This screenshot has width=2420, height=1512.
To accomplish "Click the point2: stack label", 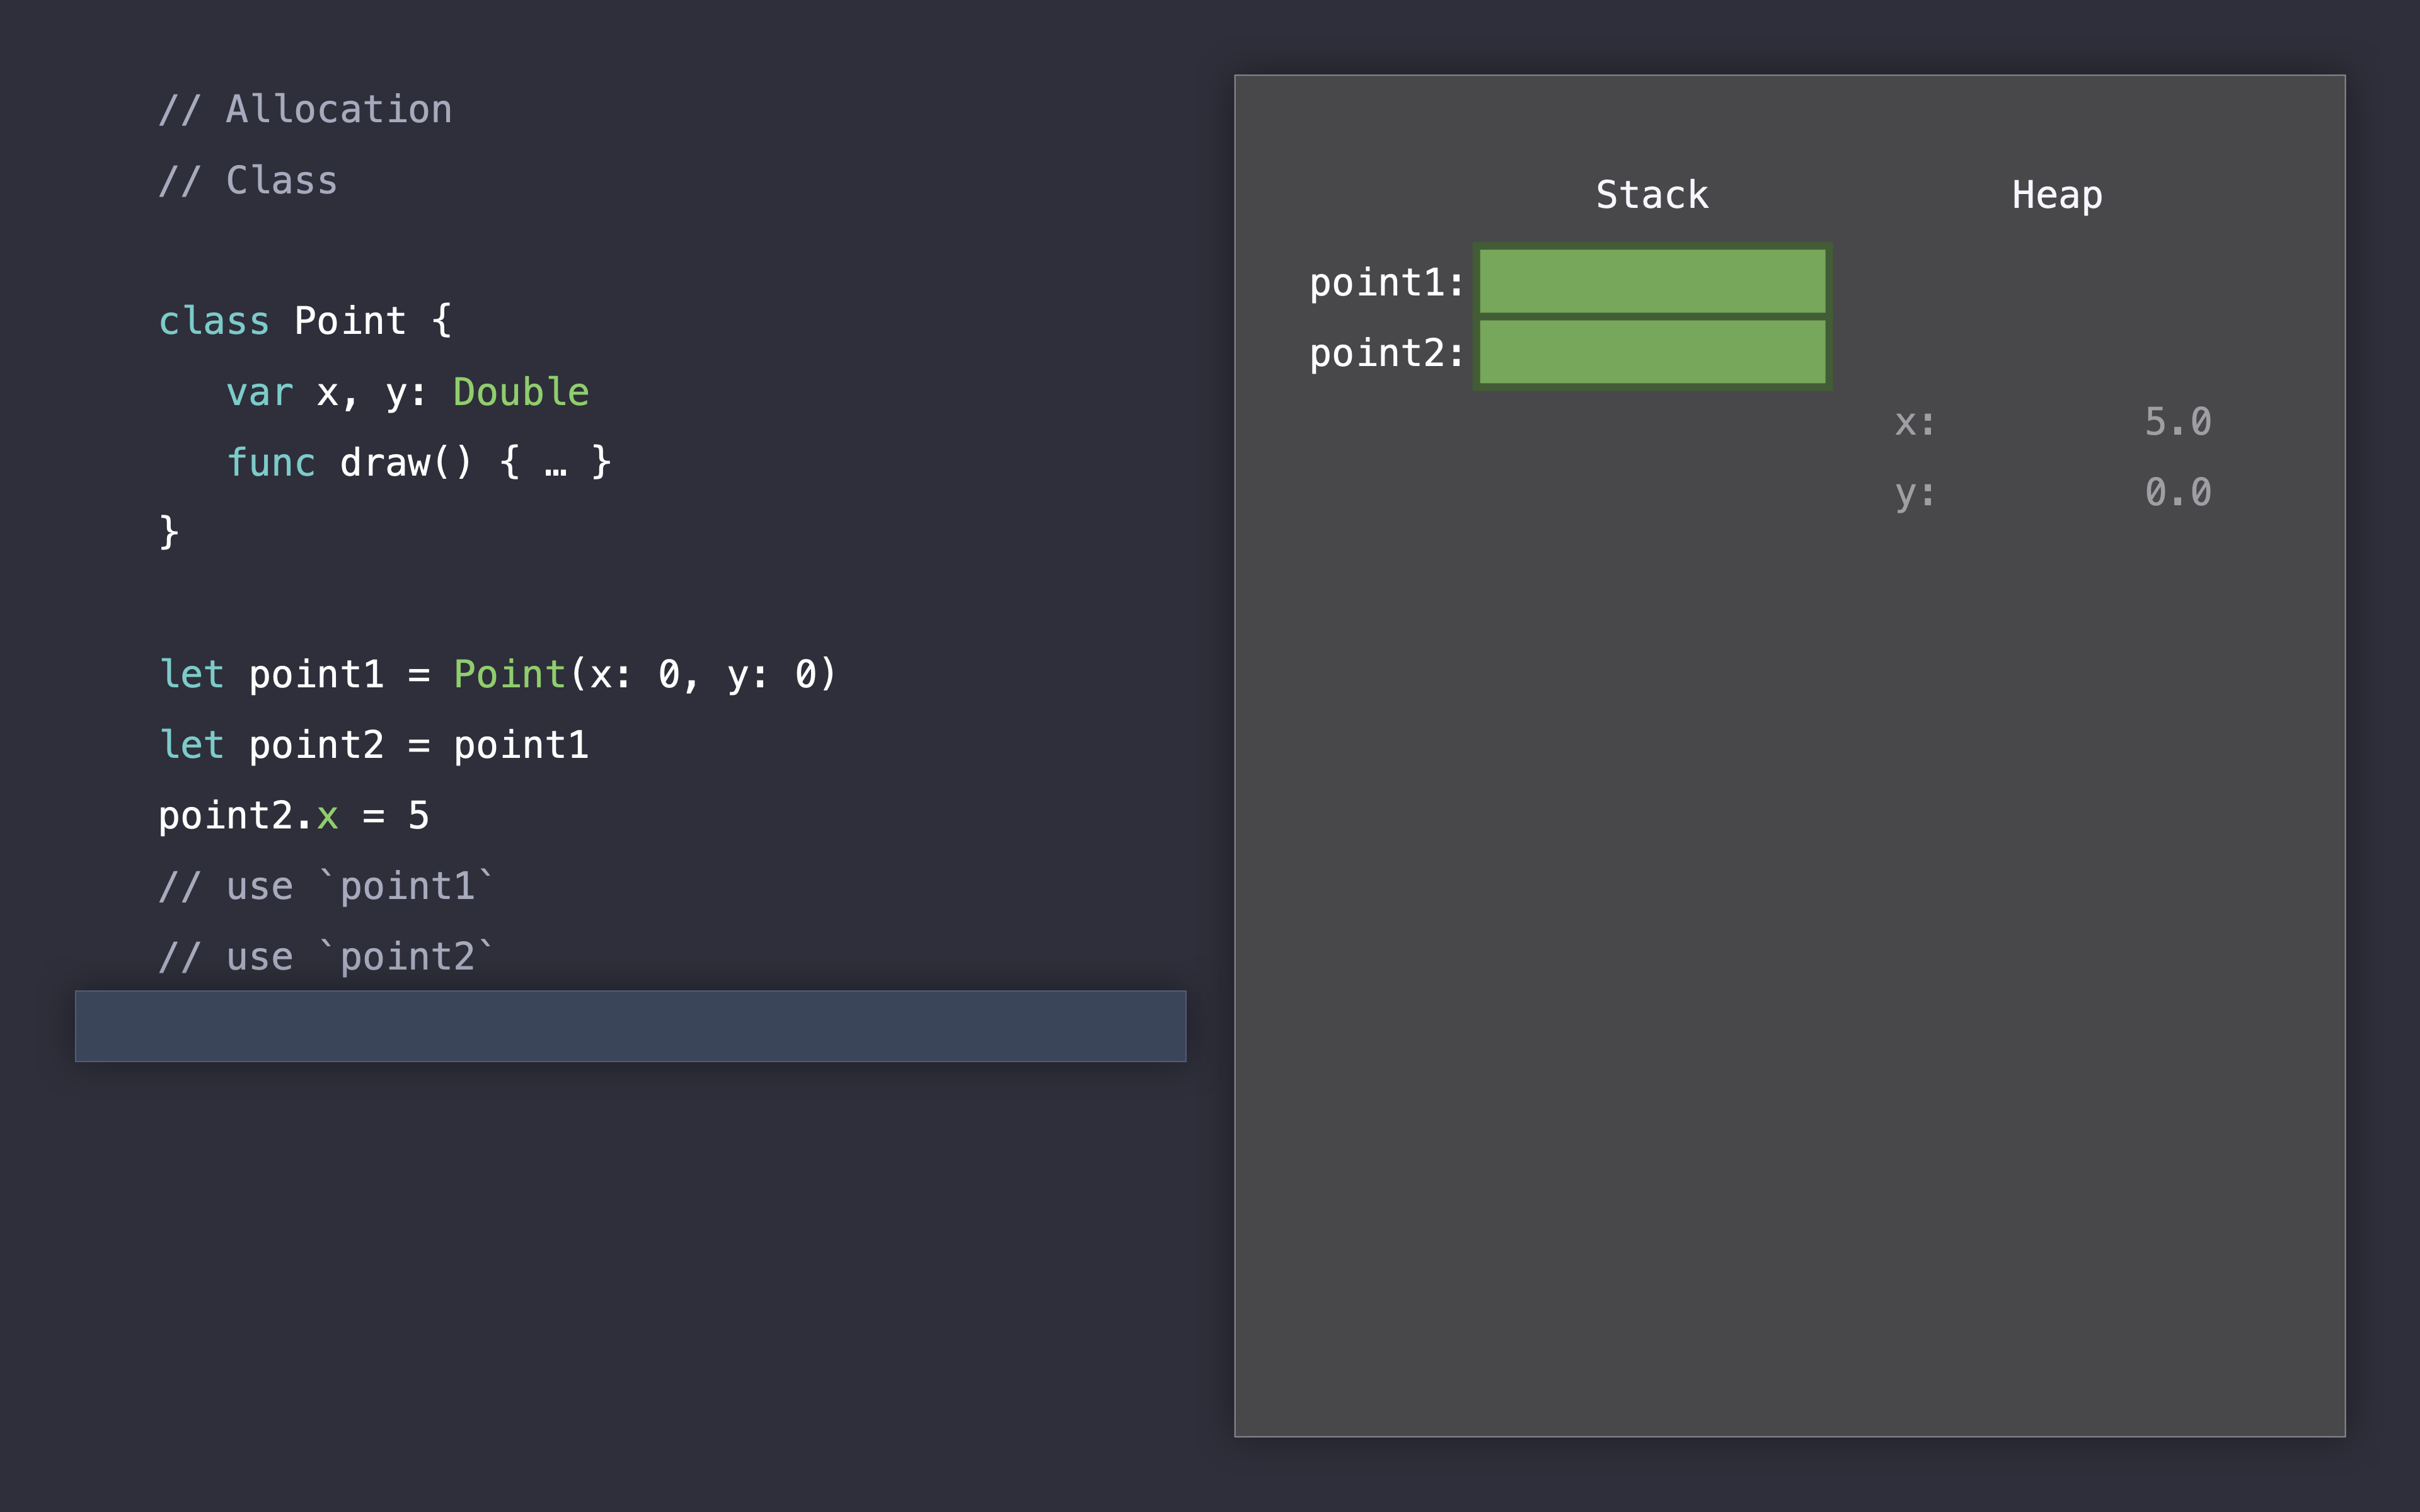I will 1386,353.
